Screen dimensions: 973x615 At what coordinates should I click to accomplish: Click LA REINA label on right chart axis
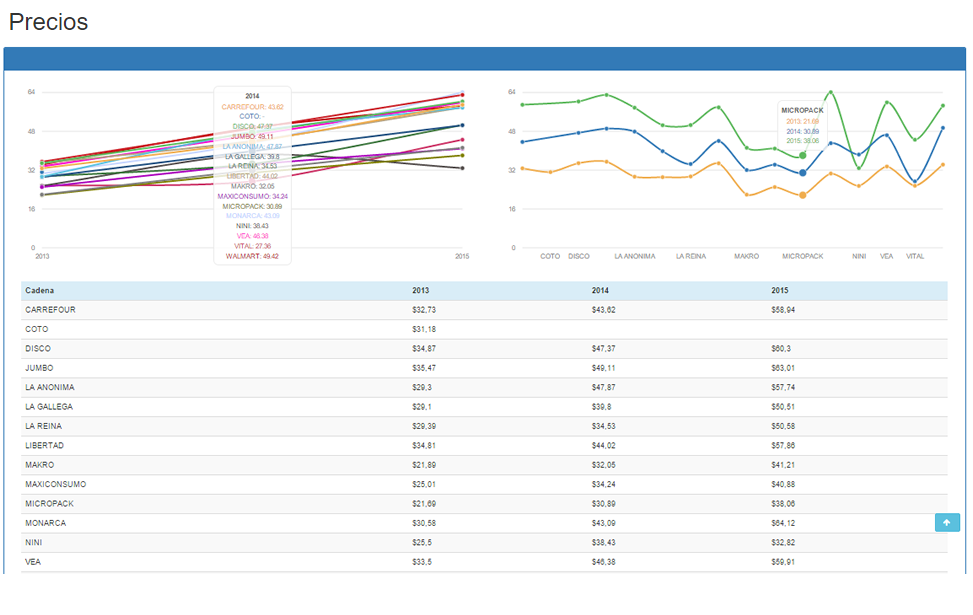(691, 256)
